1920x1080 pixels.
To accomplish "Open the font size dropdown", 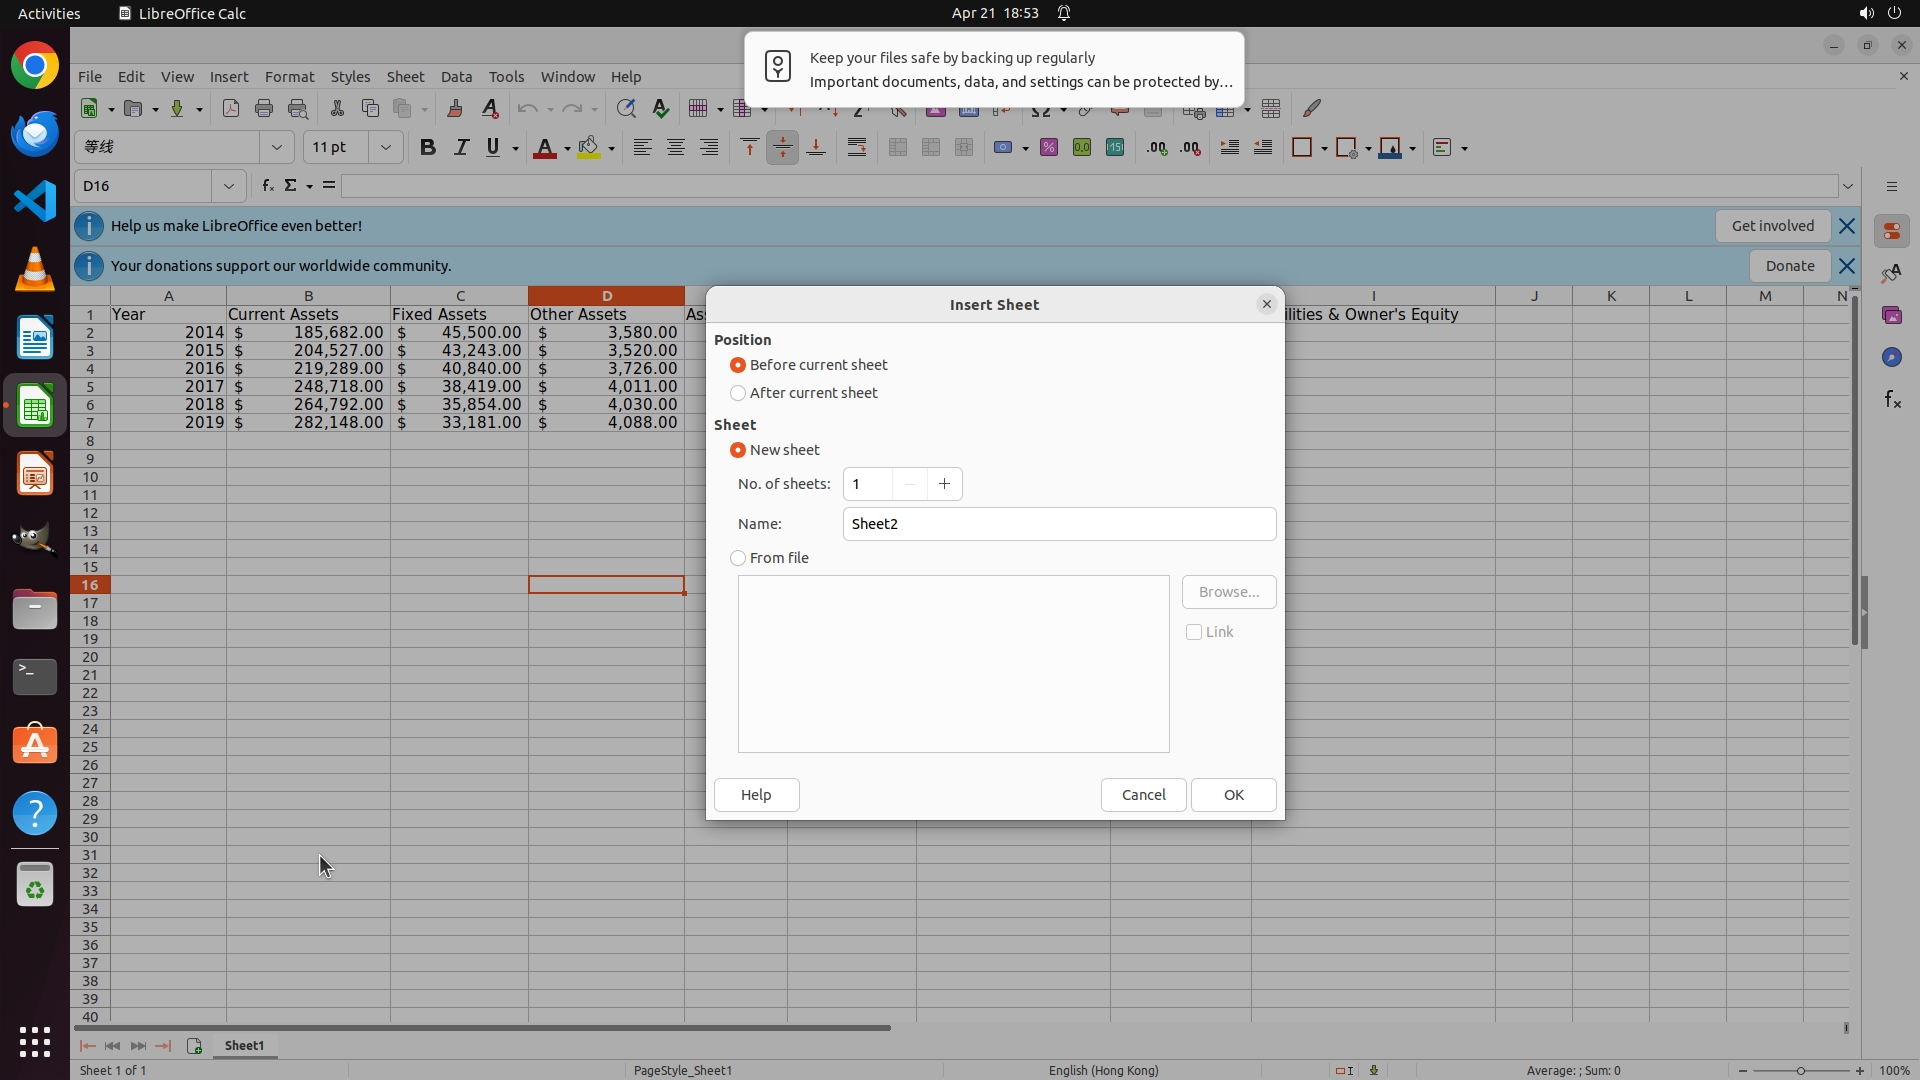I will 385,148.
